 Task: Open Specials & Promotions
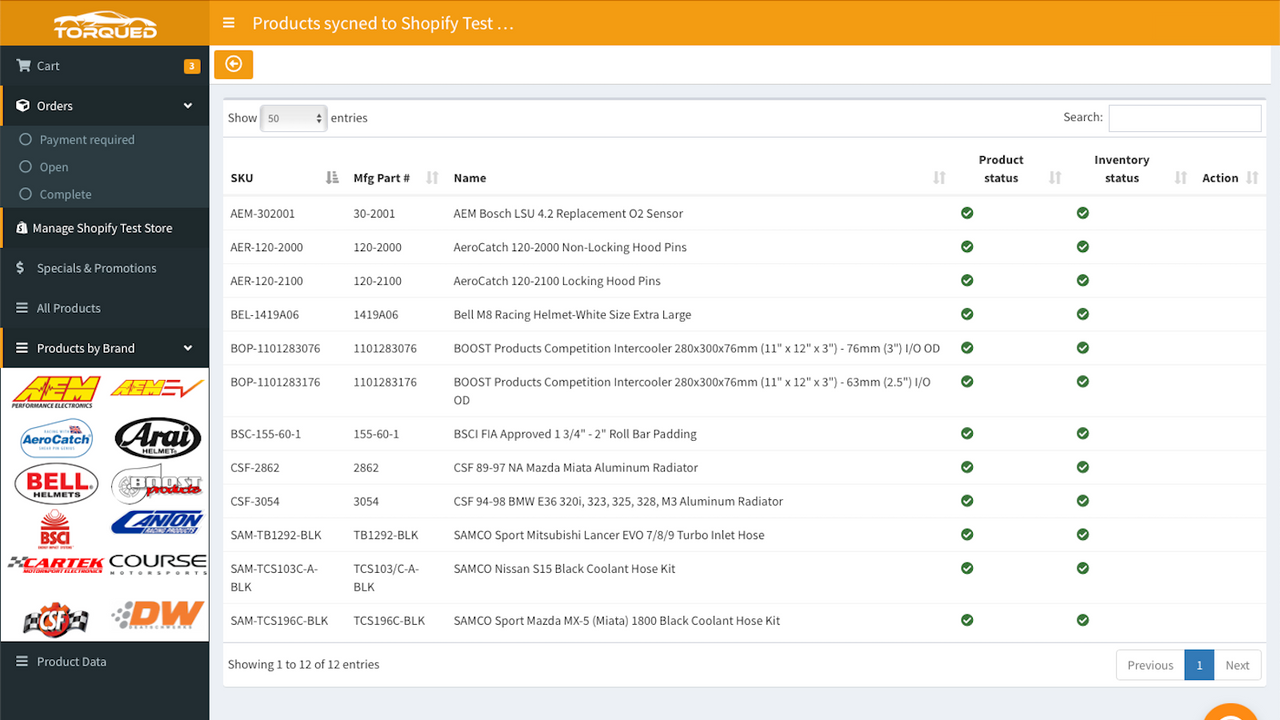(x=104, y=268)
